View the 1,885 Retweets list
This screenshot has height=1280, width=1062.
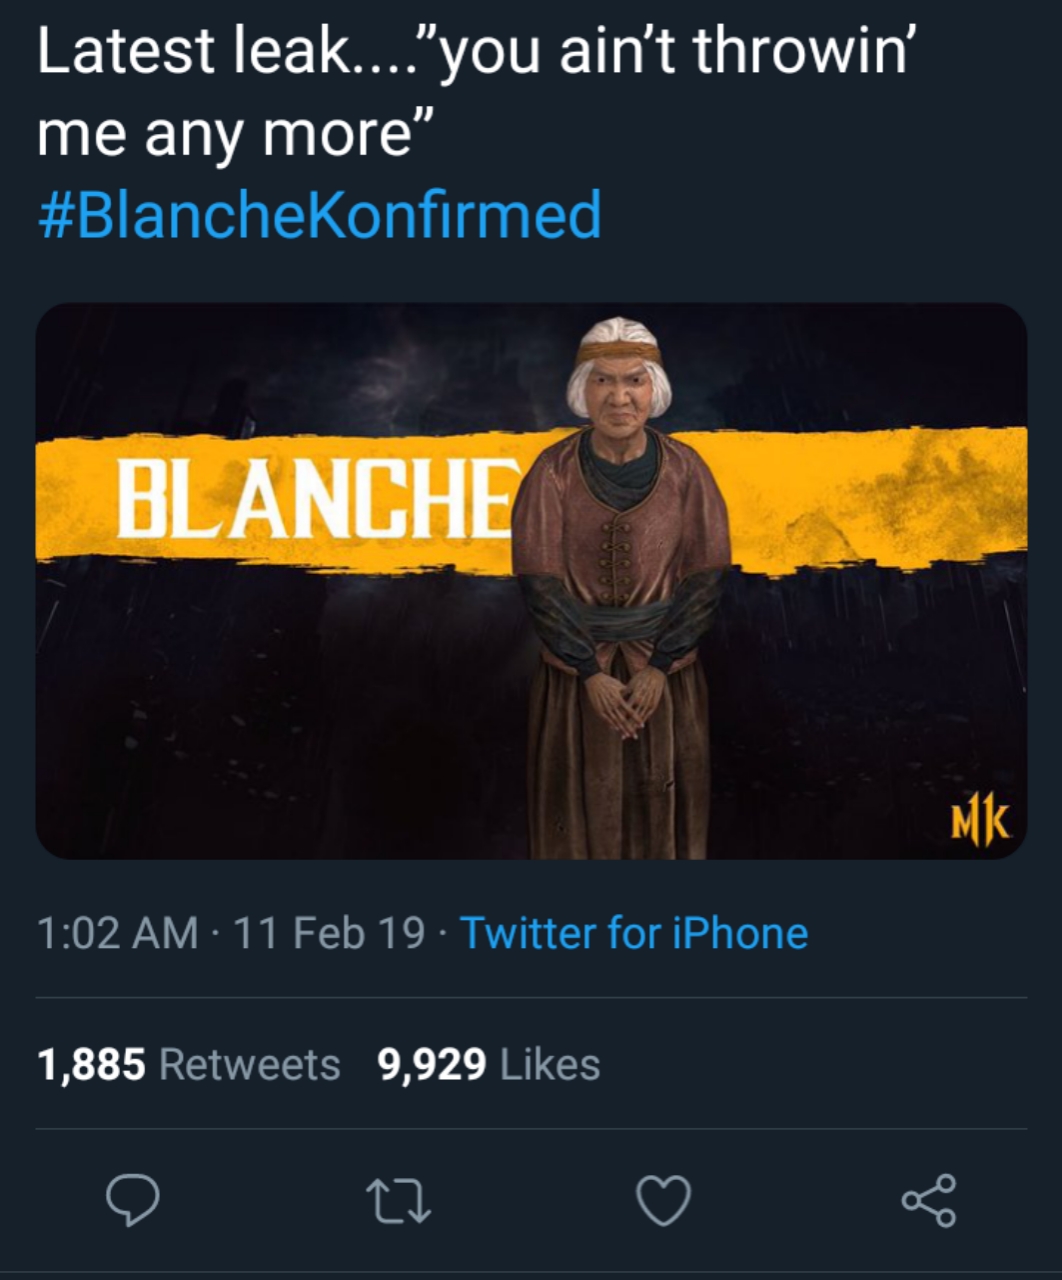189,1064
